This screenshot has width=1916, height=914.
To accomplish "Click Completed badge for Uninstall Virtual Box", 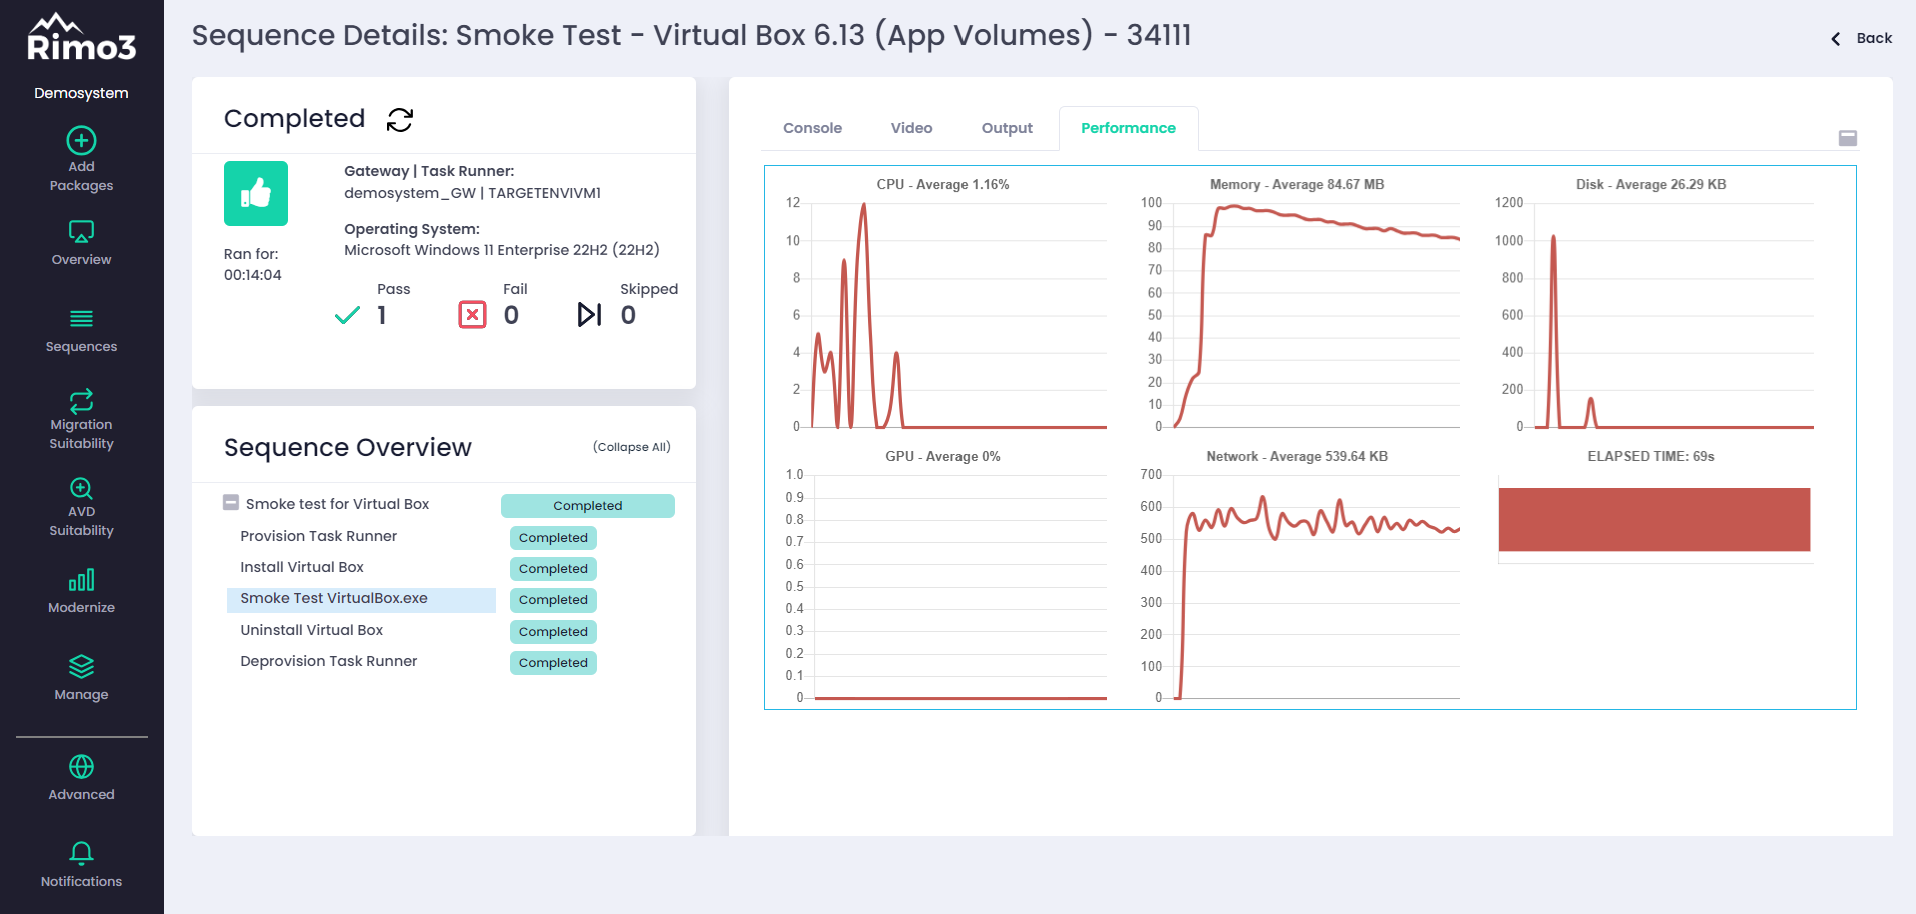I will click(553, 632).
